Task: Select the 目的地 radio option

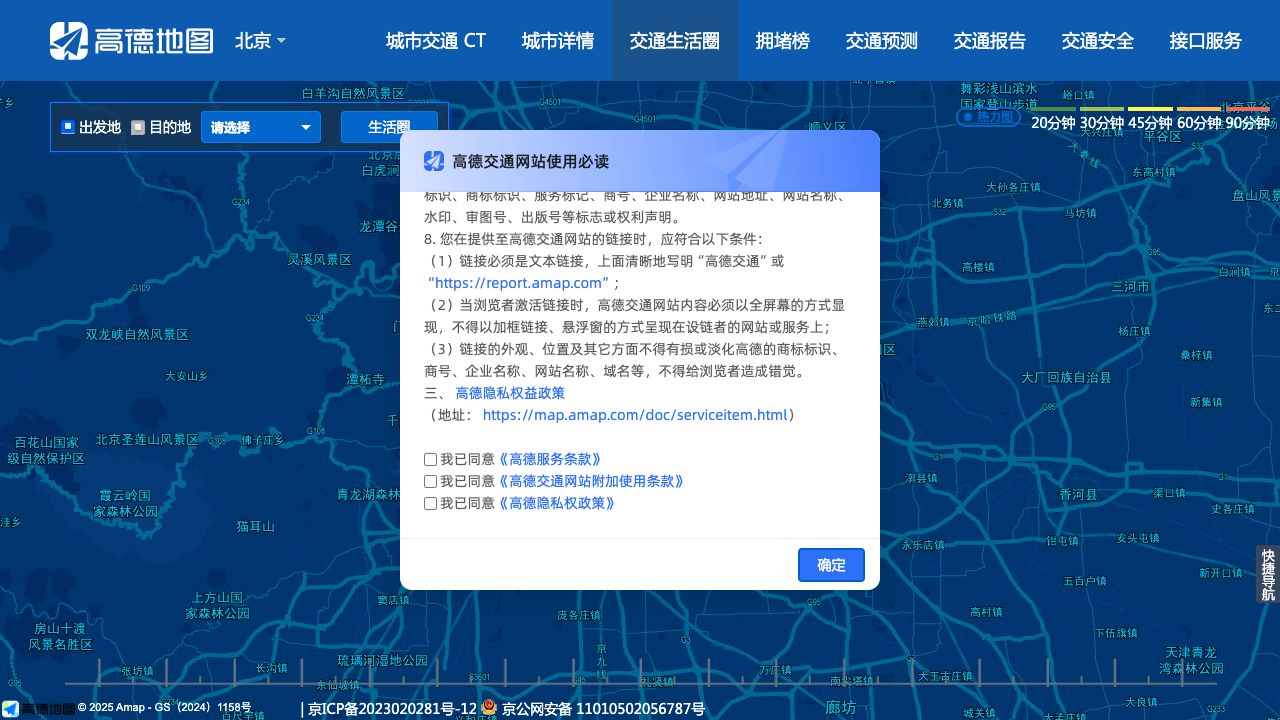Action: pos(138,127)
